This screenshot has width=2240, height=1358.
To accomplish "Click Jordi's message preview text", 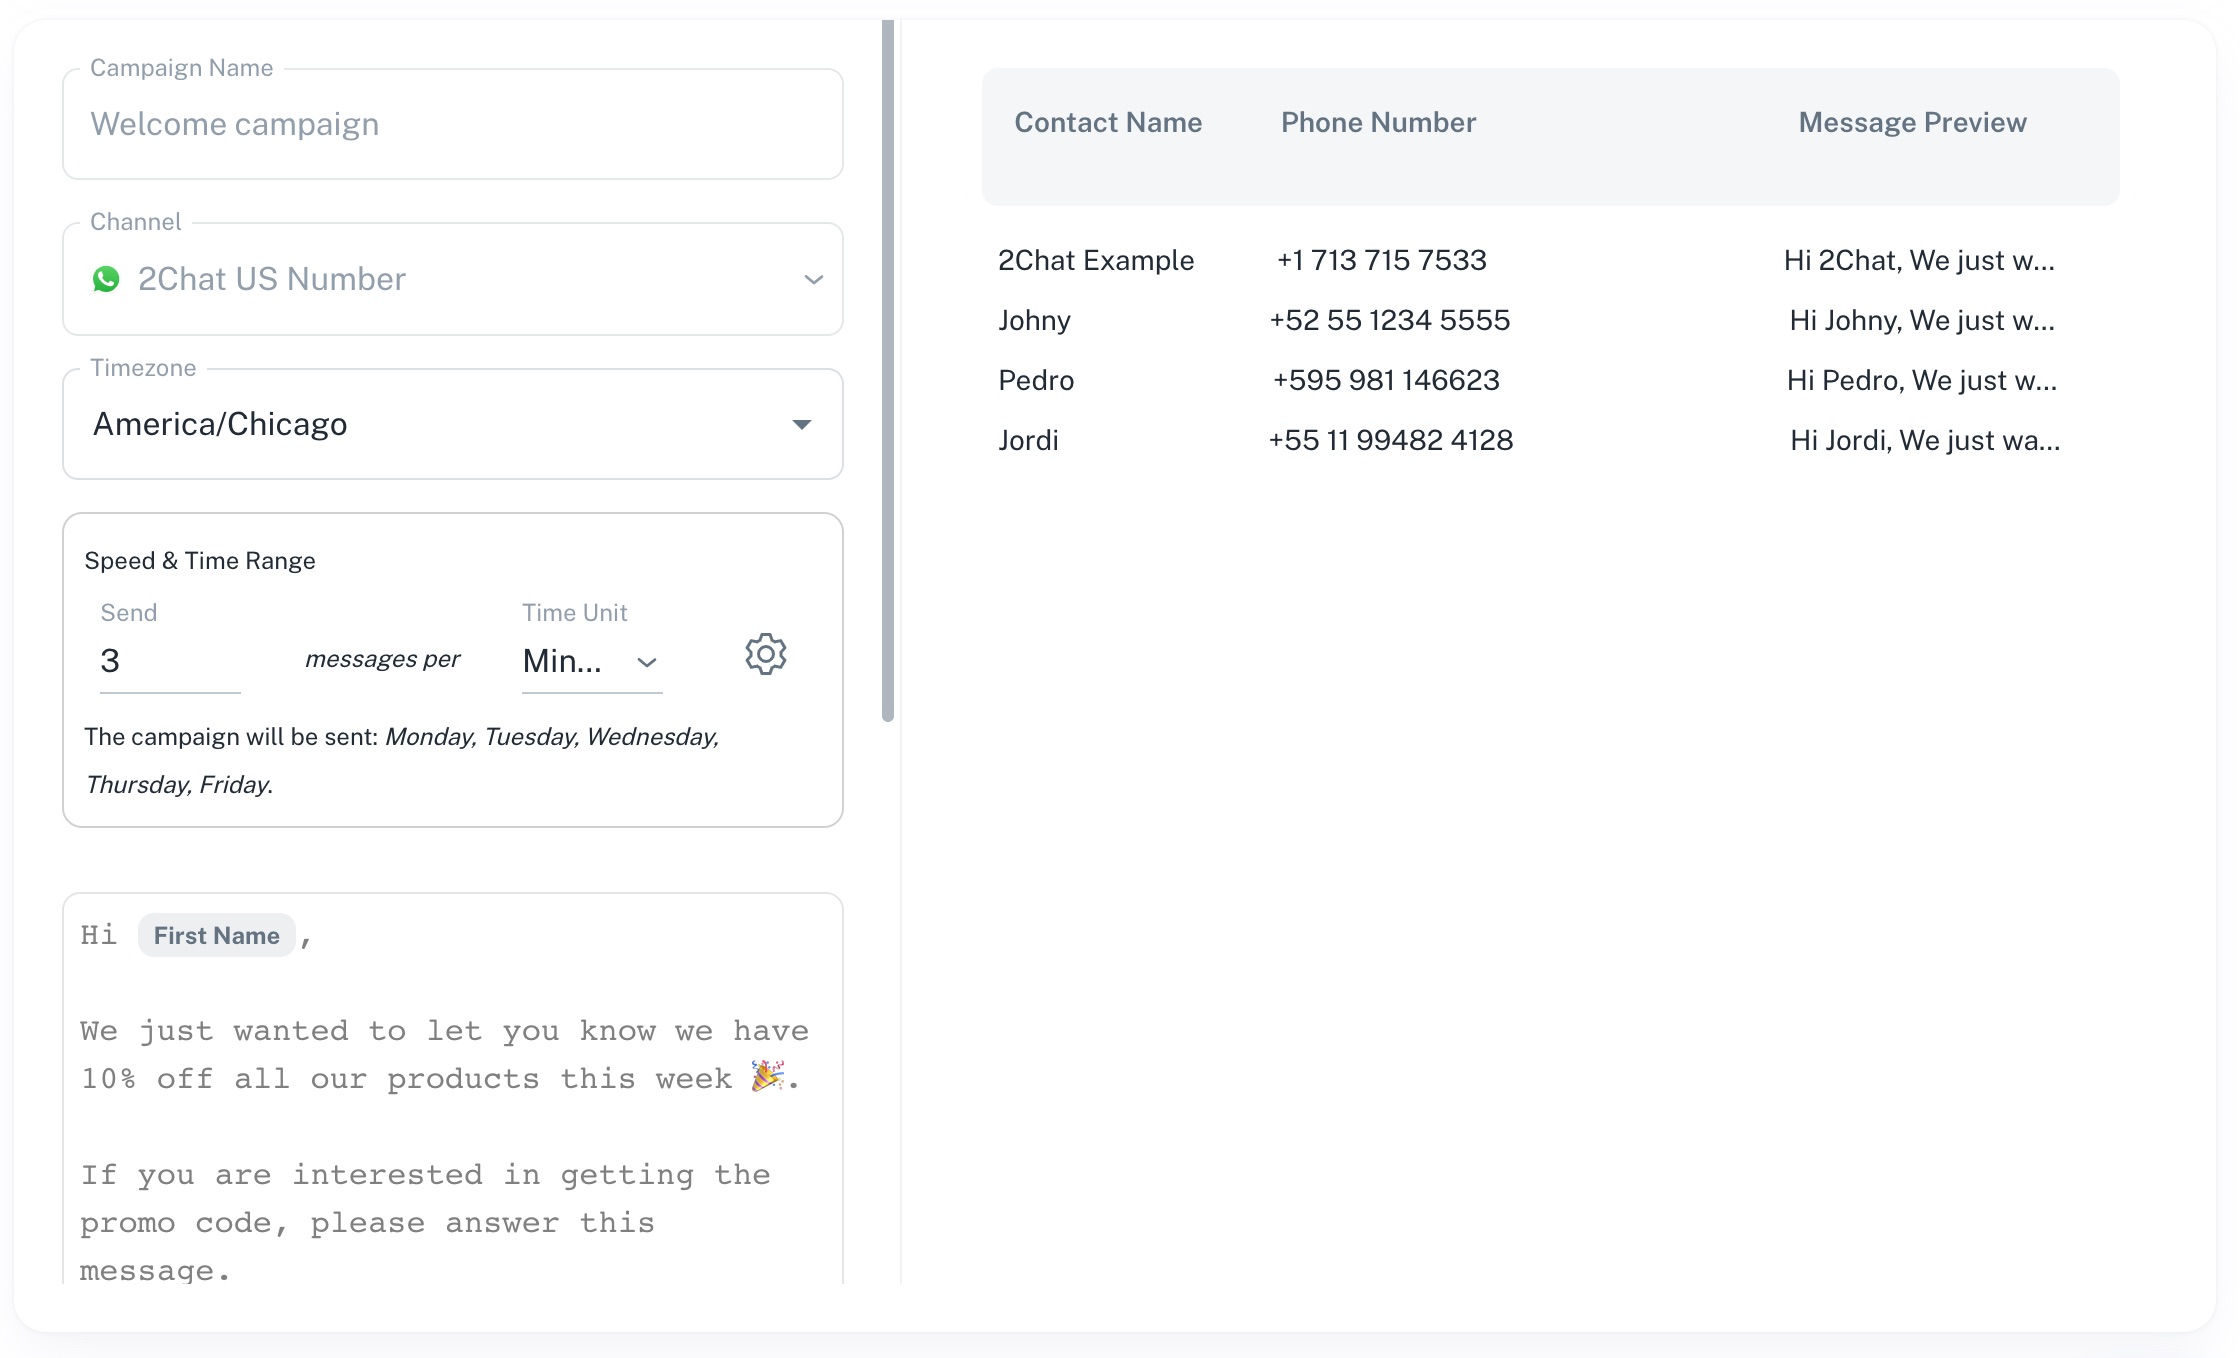I will 1925,441.
